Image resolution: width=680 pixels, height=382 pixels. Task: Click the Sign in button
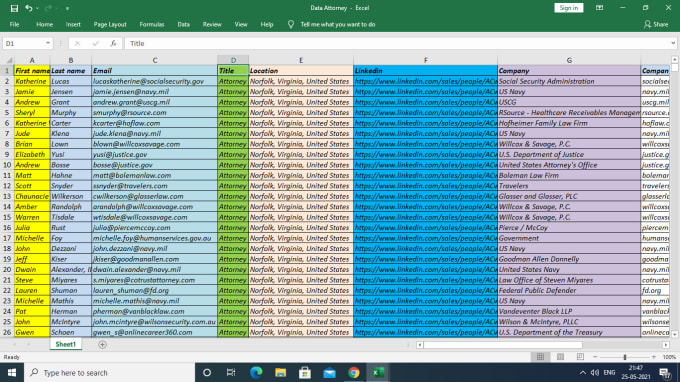[569, 8]
